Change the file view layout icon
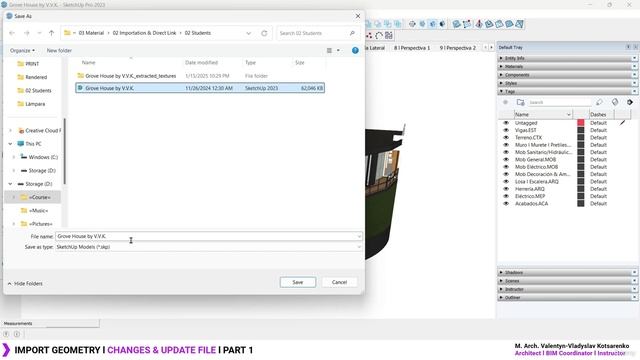This screenshot has width=640, height=360. pyautogui.click(x=329, y=50)
